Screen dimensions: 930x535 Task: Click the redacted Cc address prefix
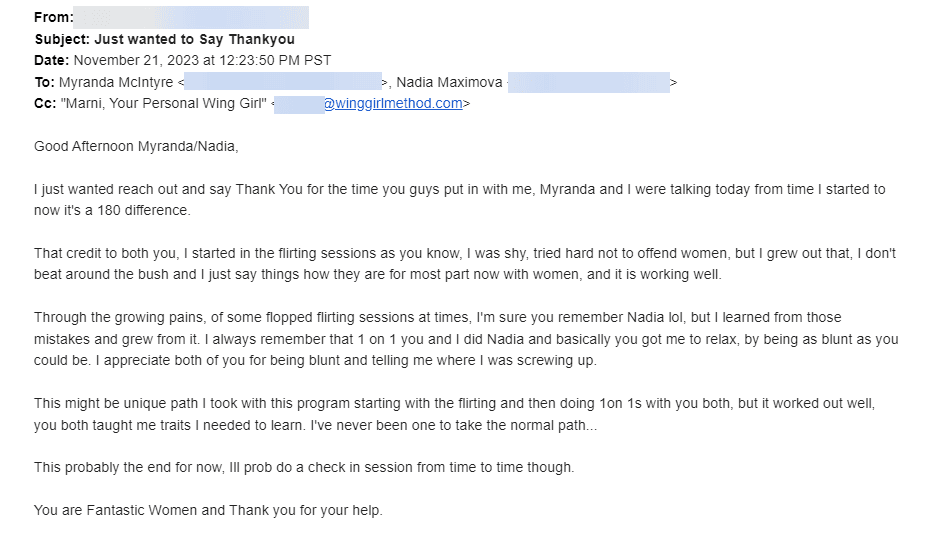(x=299, y=104)
